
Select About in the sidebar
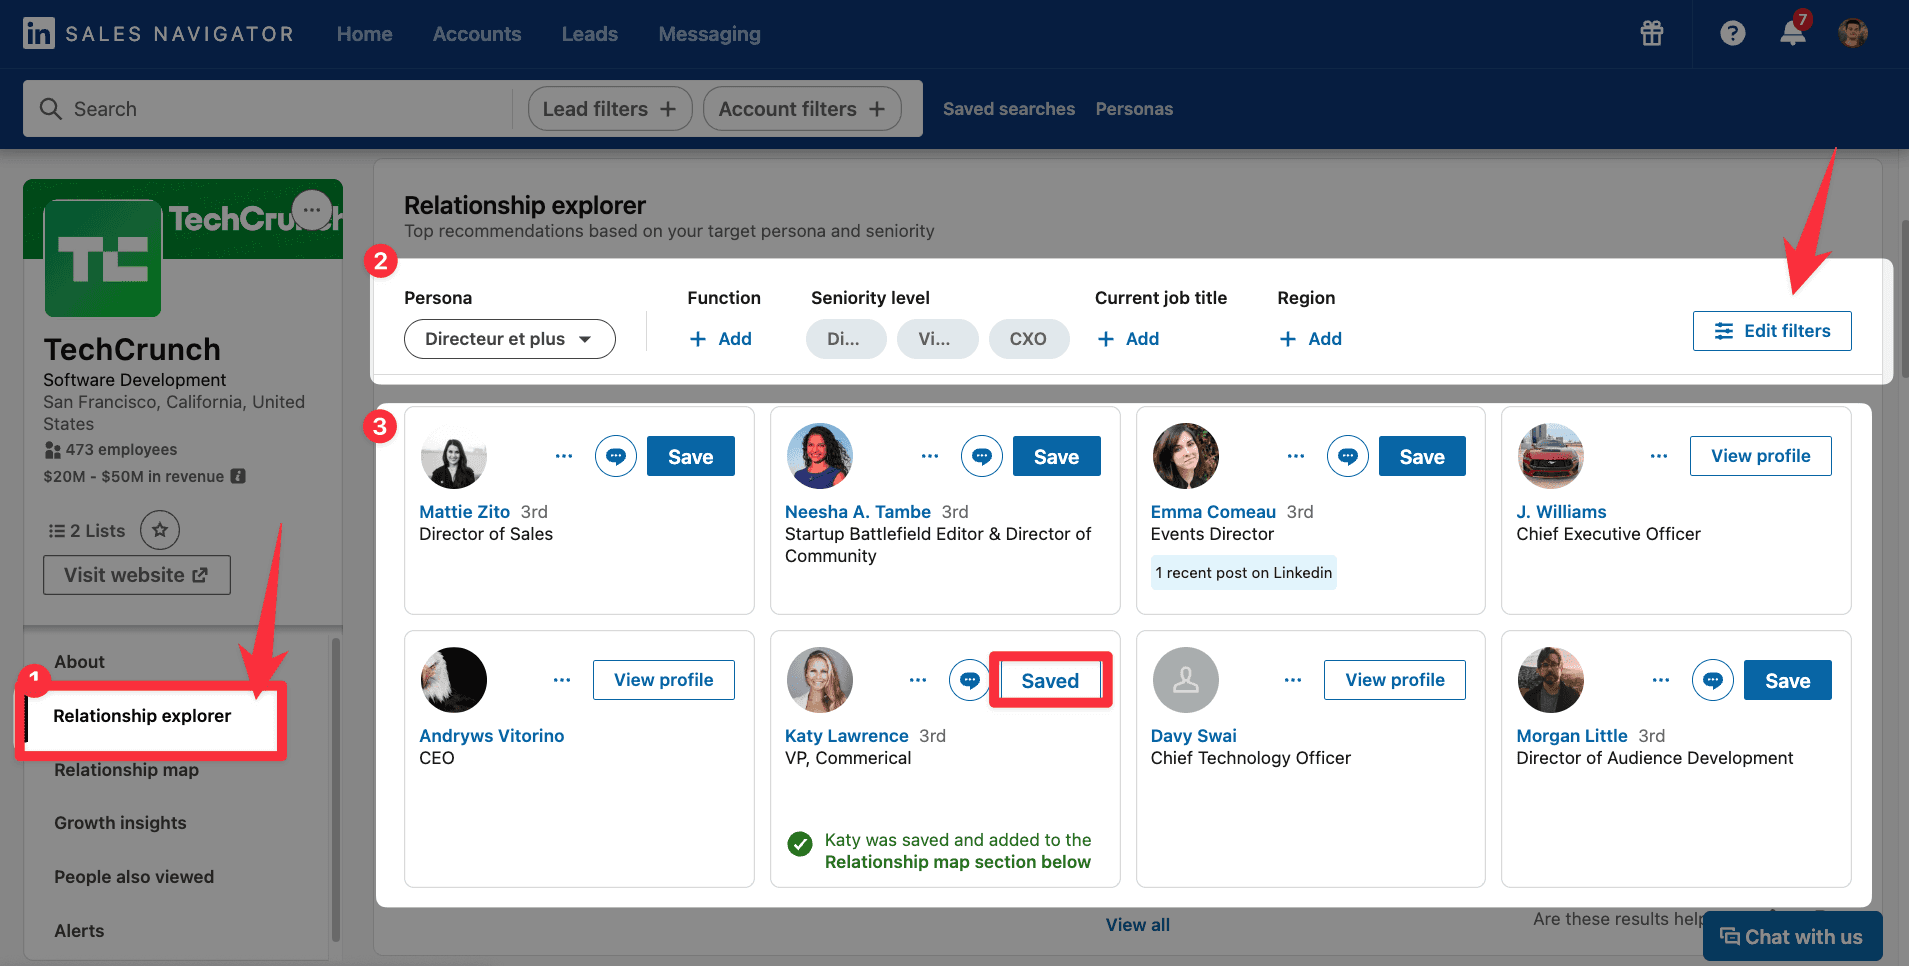click(x=80, y=662)
